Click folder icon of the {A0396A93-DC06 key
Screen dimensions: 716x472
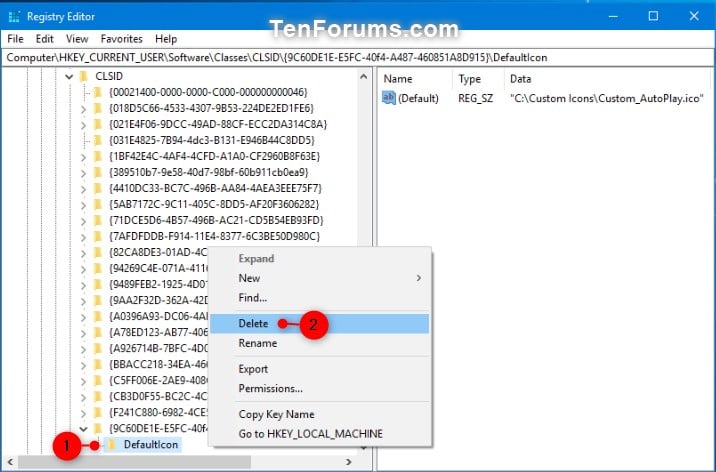point(98,316)
